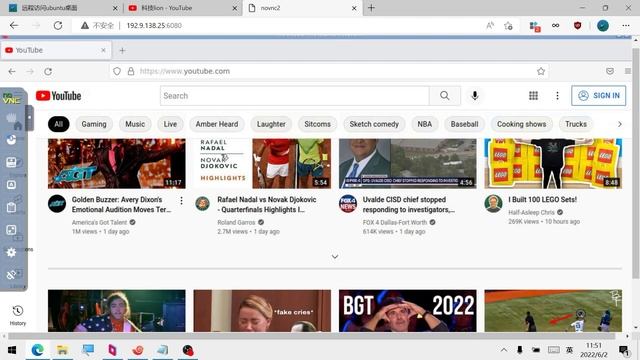The image size is (640, 360).
Task: Click the horizontal scrollbar at page bottom
Action: click(311, 336)
